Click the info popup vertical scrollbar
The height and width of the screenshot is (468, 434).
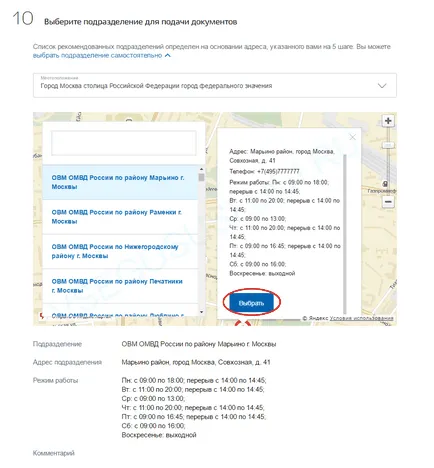(345, 233)
